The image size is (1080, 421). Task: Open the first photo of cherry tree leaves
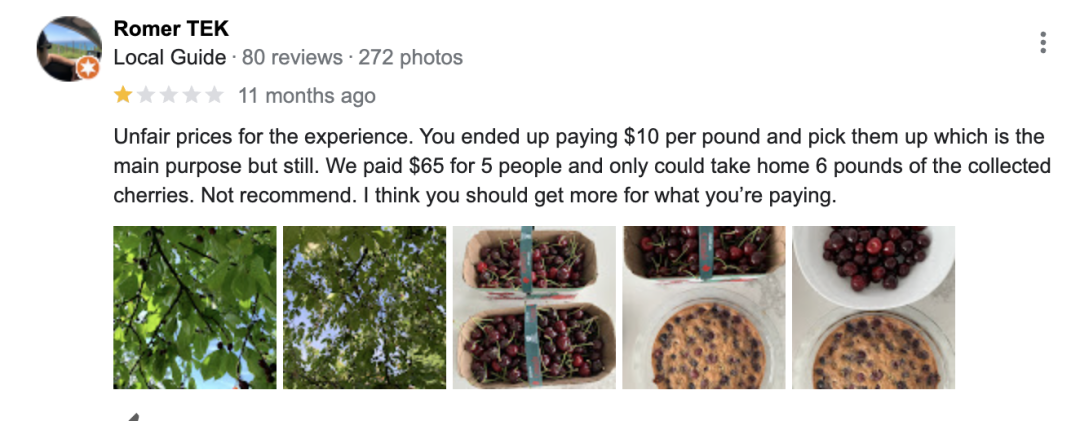(195, 307)
